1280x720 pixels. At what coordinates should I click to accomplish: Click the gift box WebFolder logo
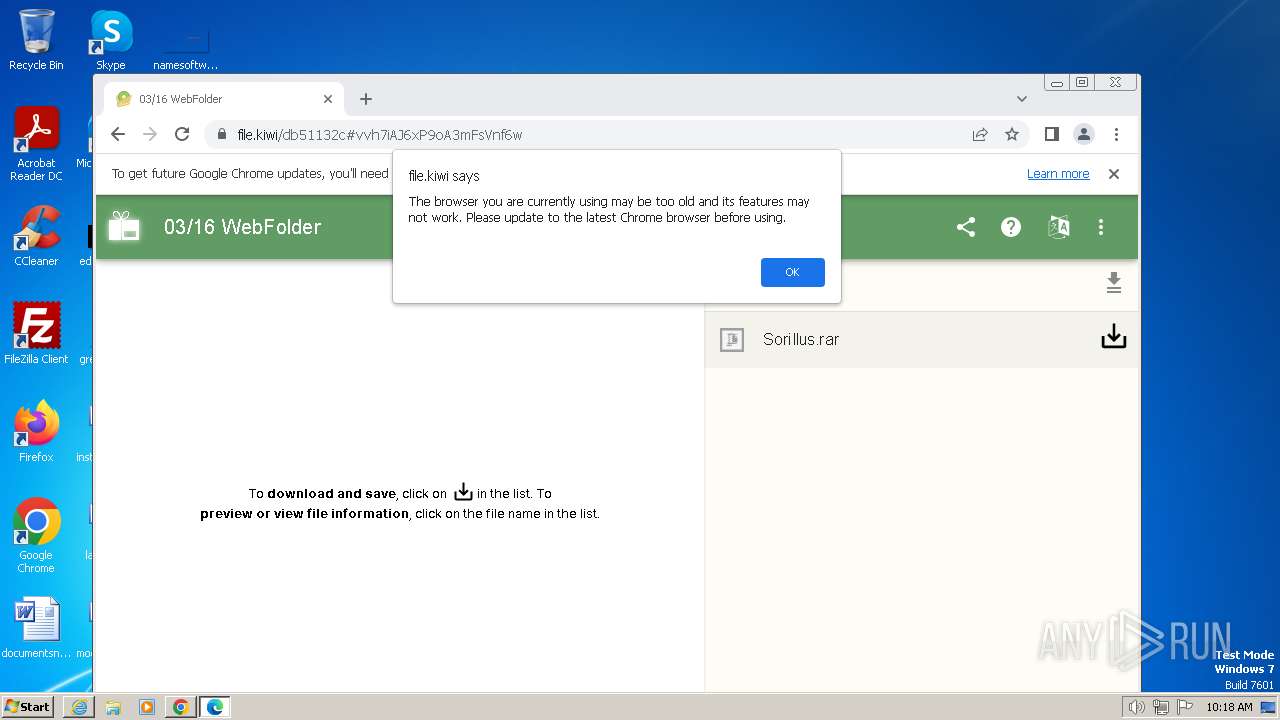[x=125, y=226]
